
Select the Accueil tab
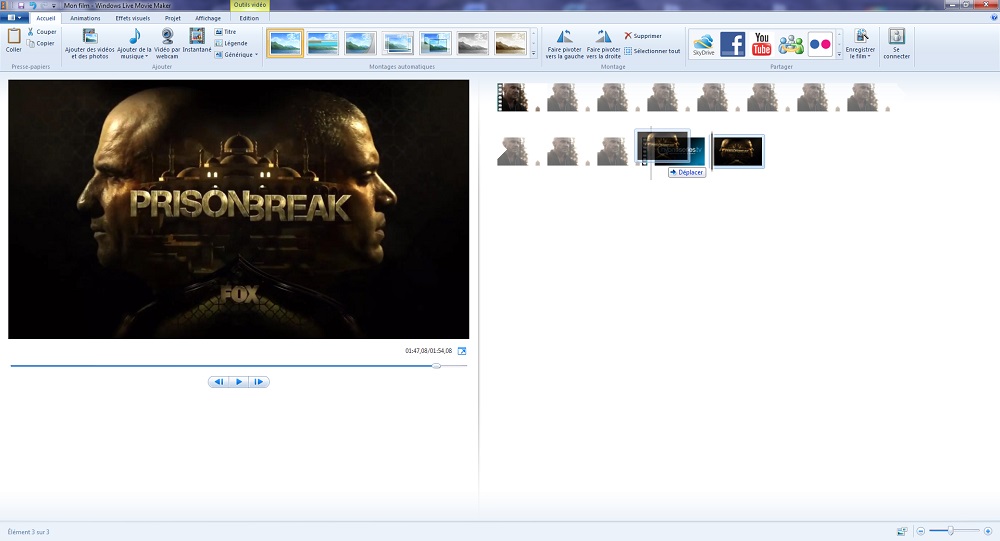46,18
